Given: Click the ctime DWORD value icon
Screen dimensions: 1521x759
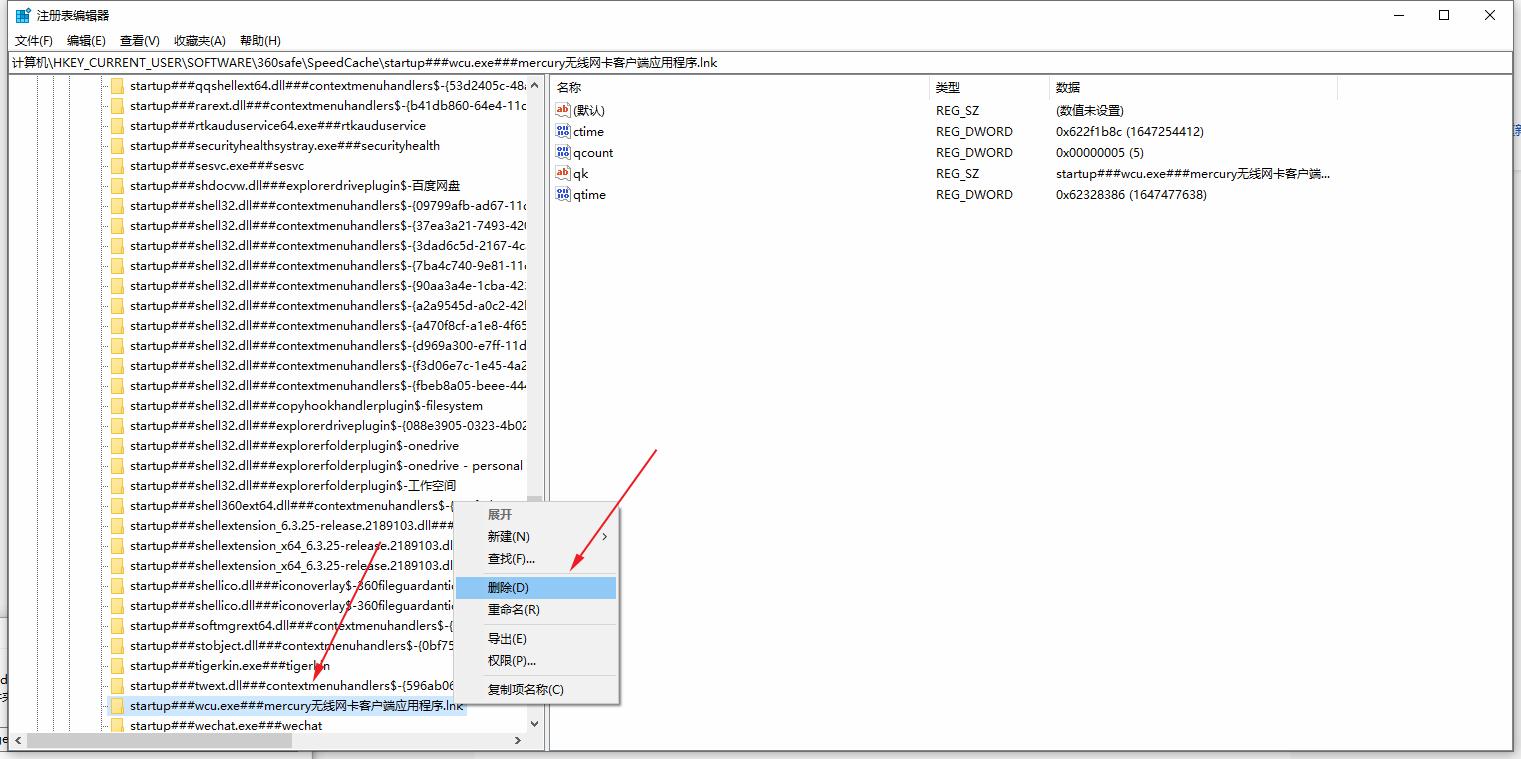Looking at the screenshot, I should coord(563,132).
